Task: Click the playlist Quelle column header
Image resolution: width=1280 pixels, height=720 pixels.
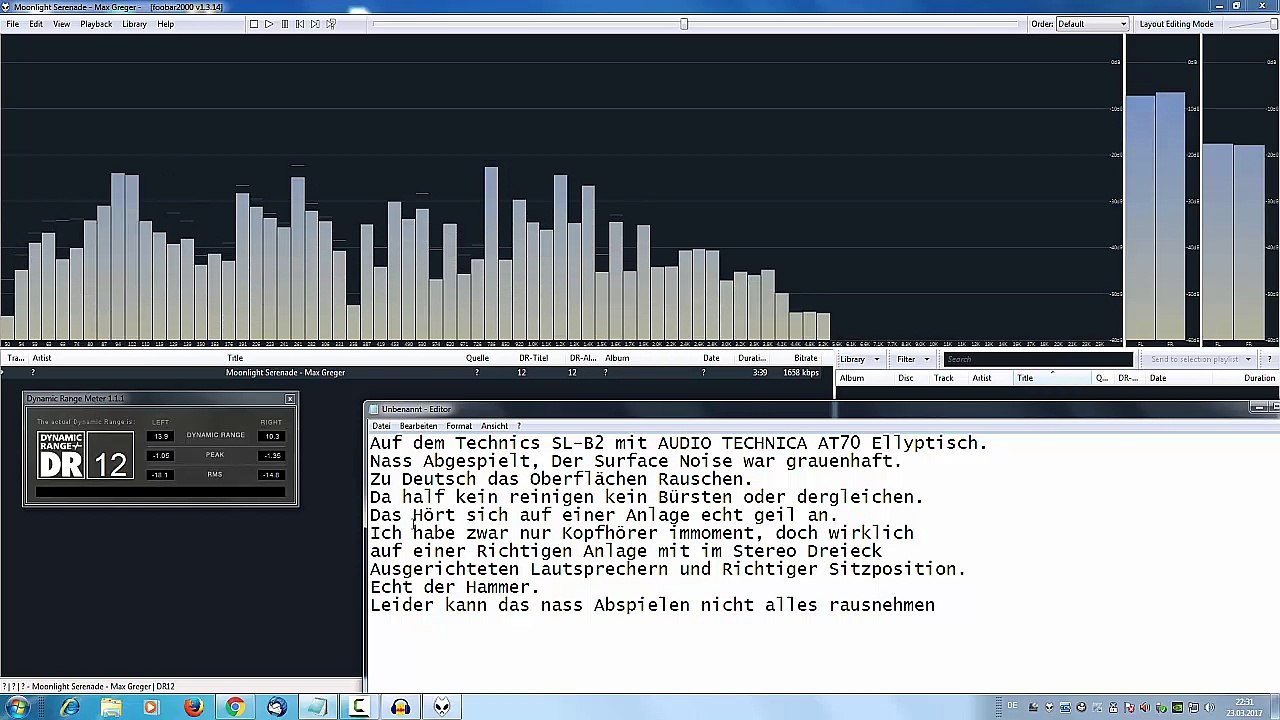Action: [x=477, y=358]
